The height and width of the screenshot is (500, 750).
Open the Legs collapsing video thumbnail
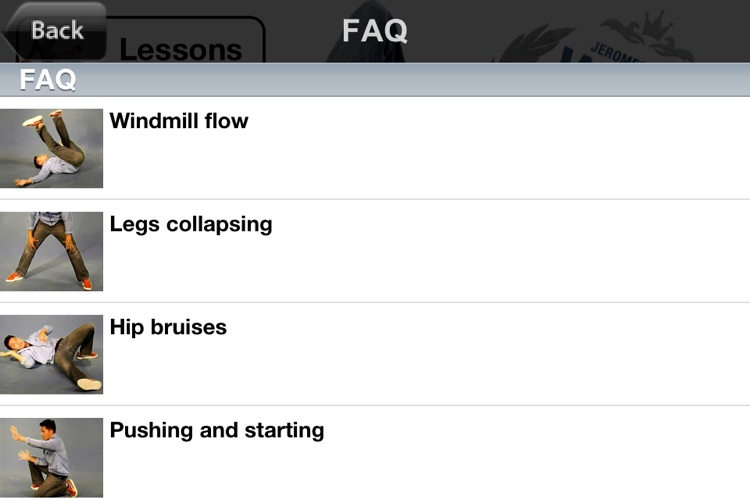(51, 251)
